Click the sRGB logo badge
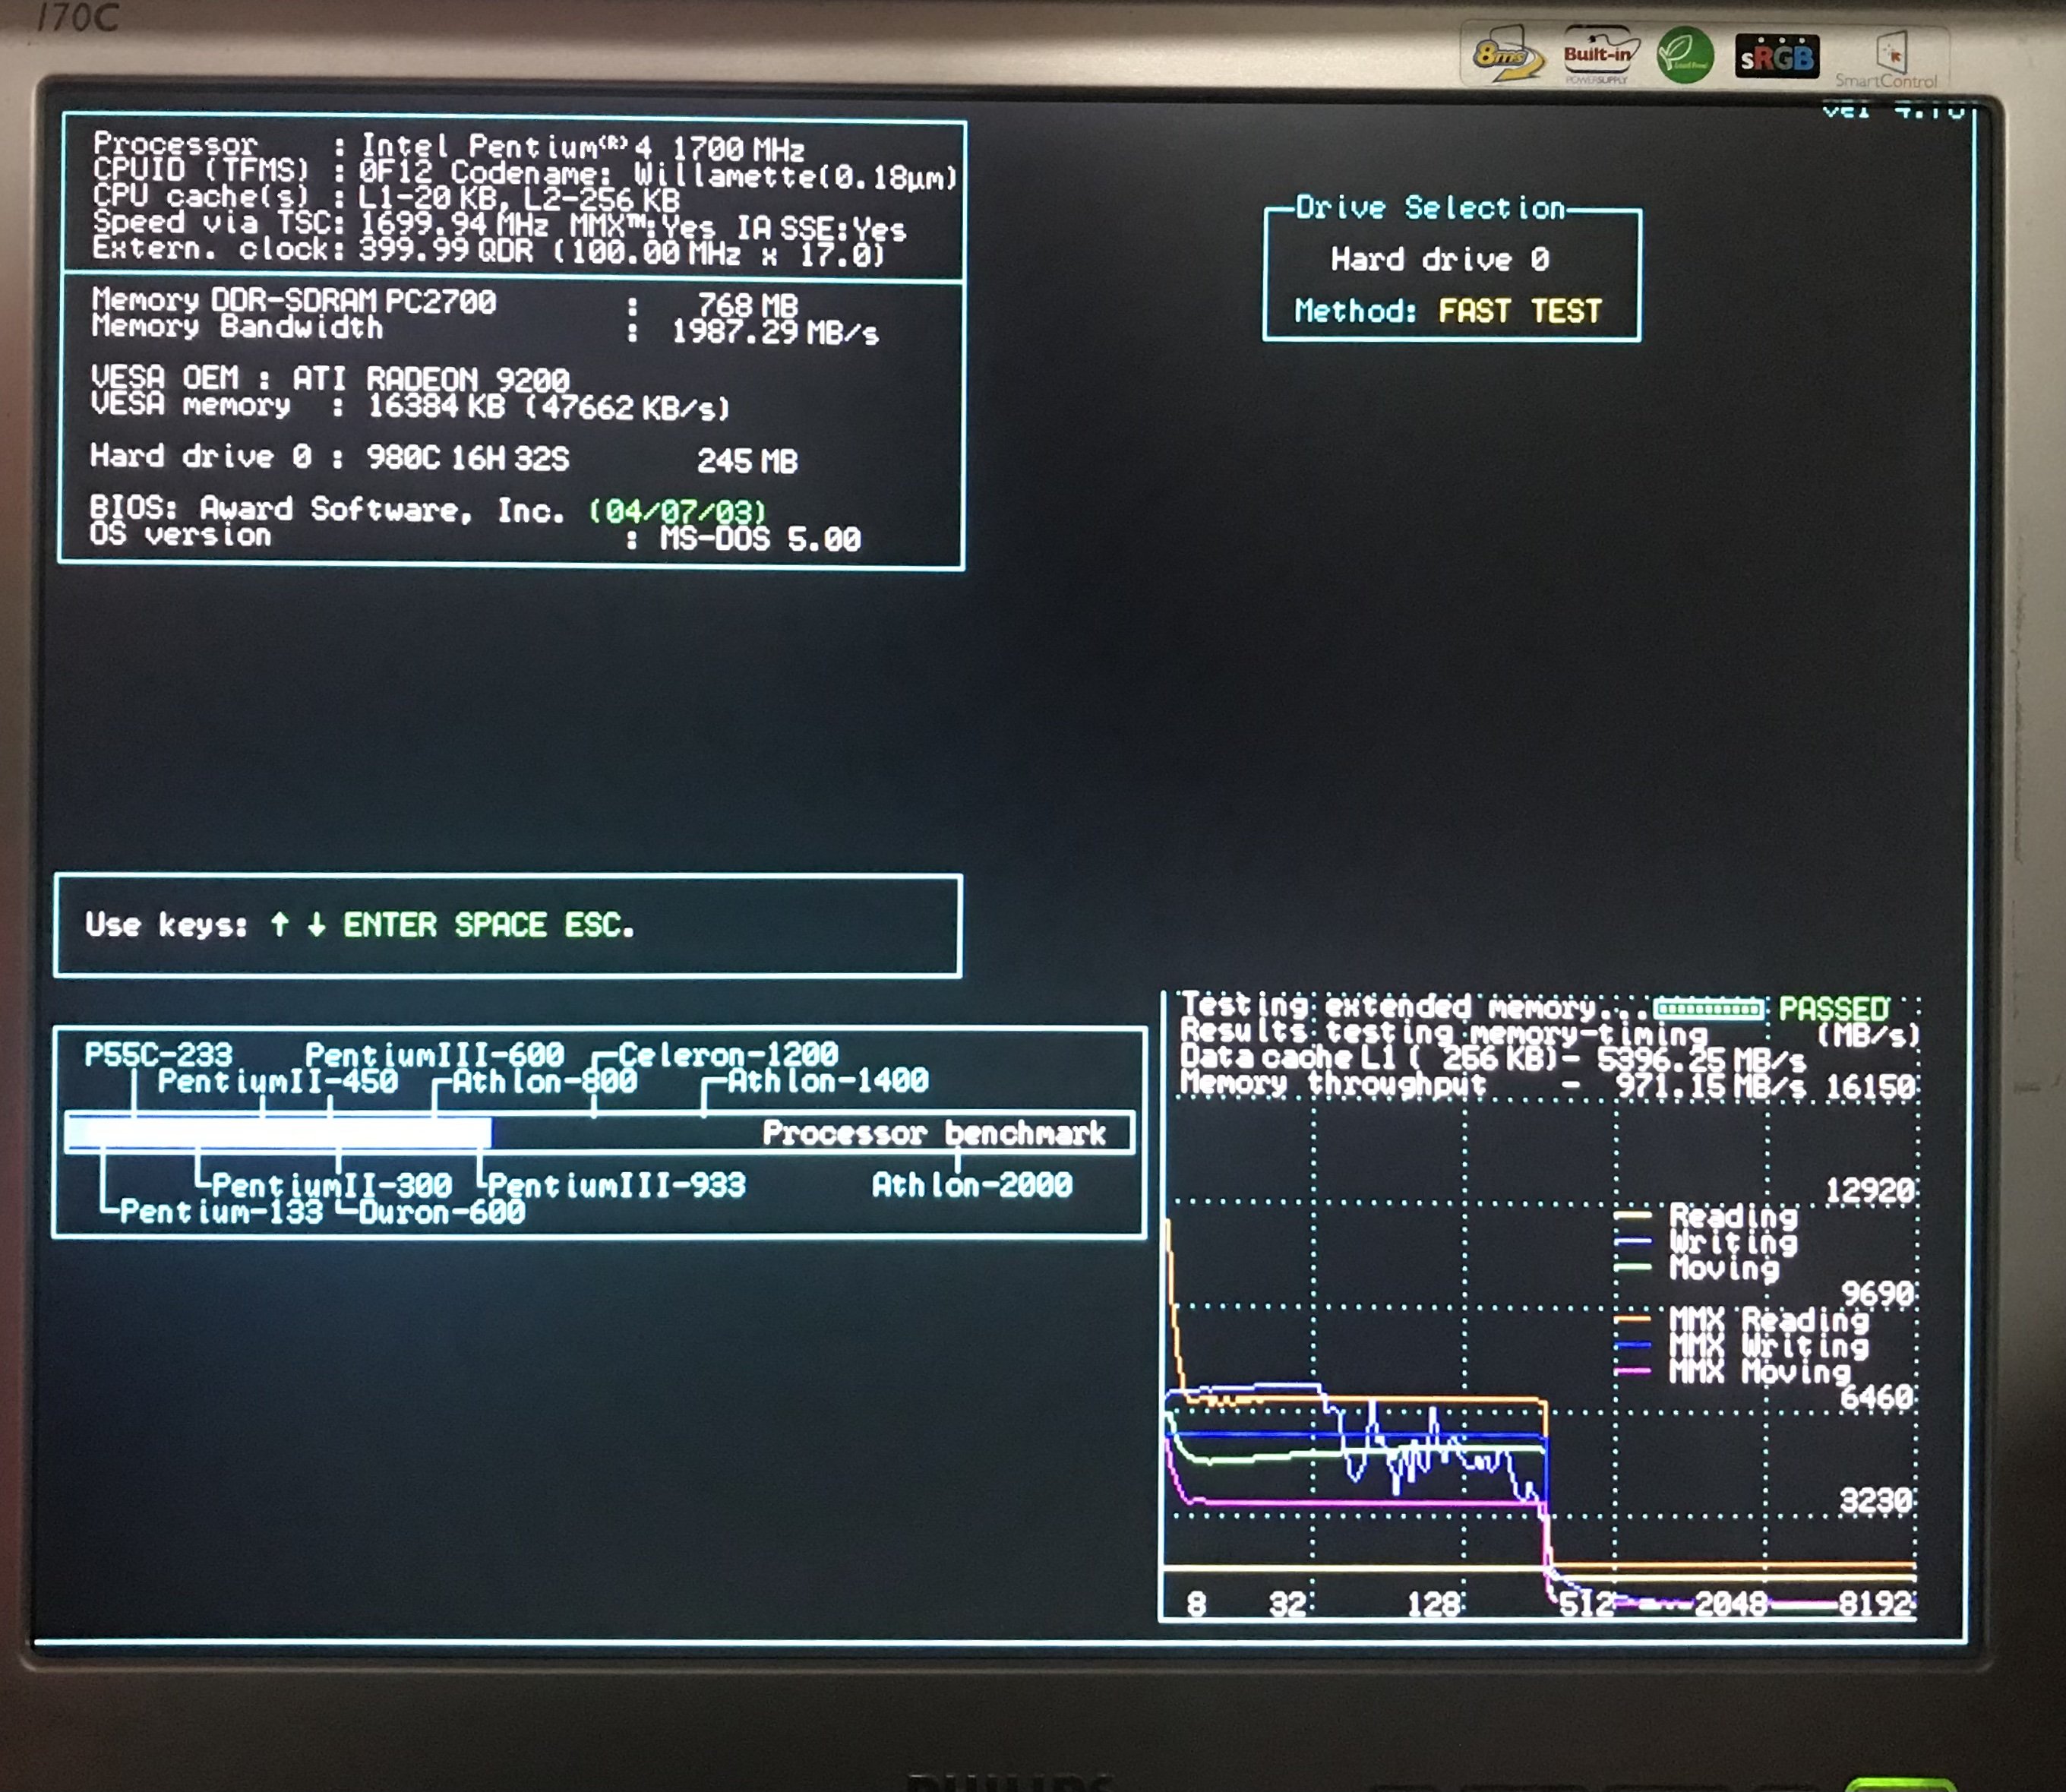The height and width of the screenshot is (1792, 2066). [1776, 58]
